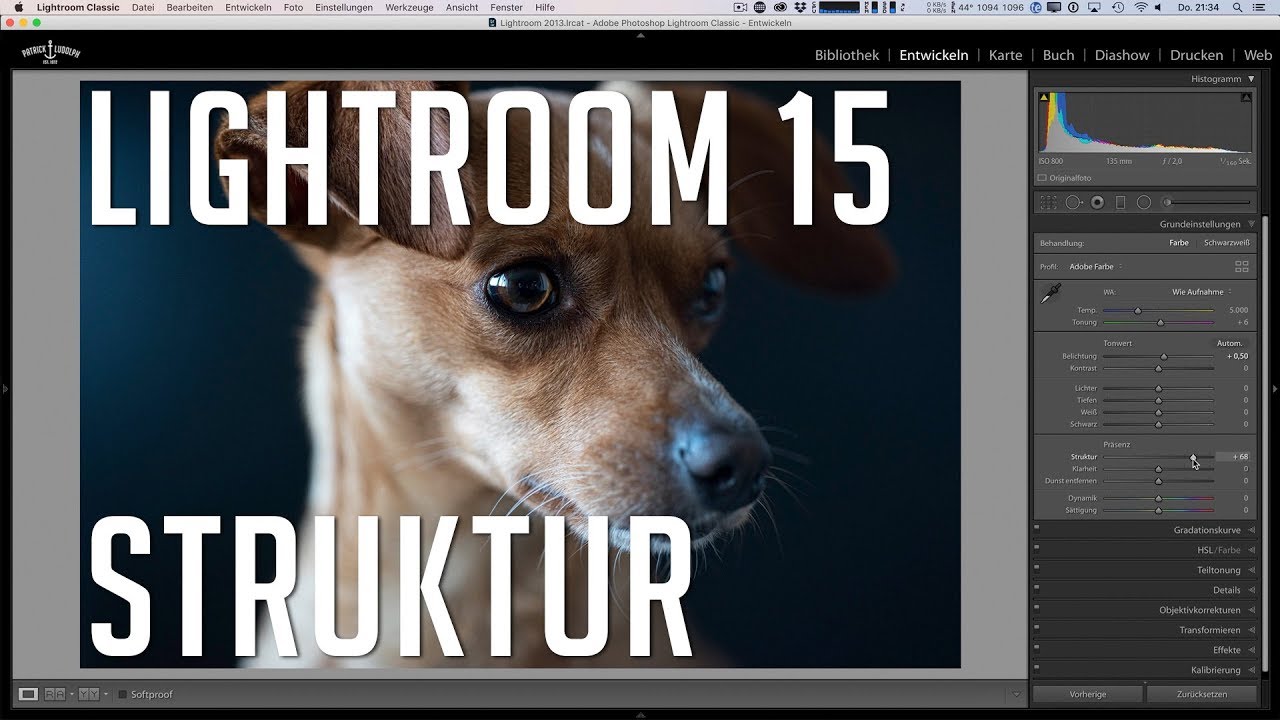The height and width of the screenshot is (720, 1280).
Task: Select the spot removal tool
Action: [x=1073, y=202]
